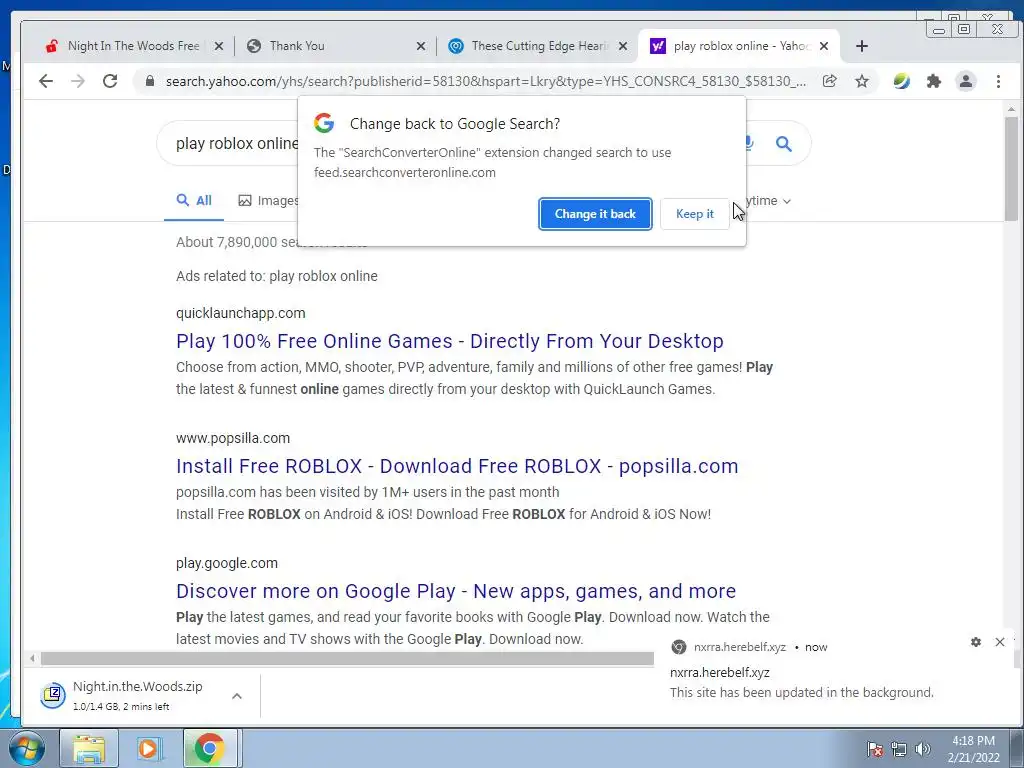The width and height of the screenshot is (1024, 768).
Task: Open Windows Explorer from taskbar
Action: pyautogui.click(x=89, y=748)
